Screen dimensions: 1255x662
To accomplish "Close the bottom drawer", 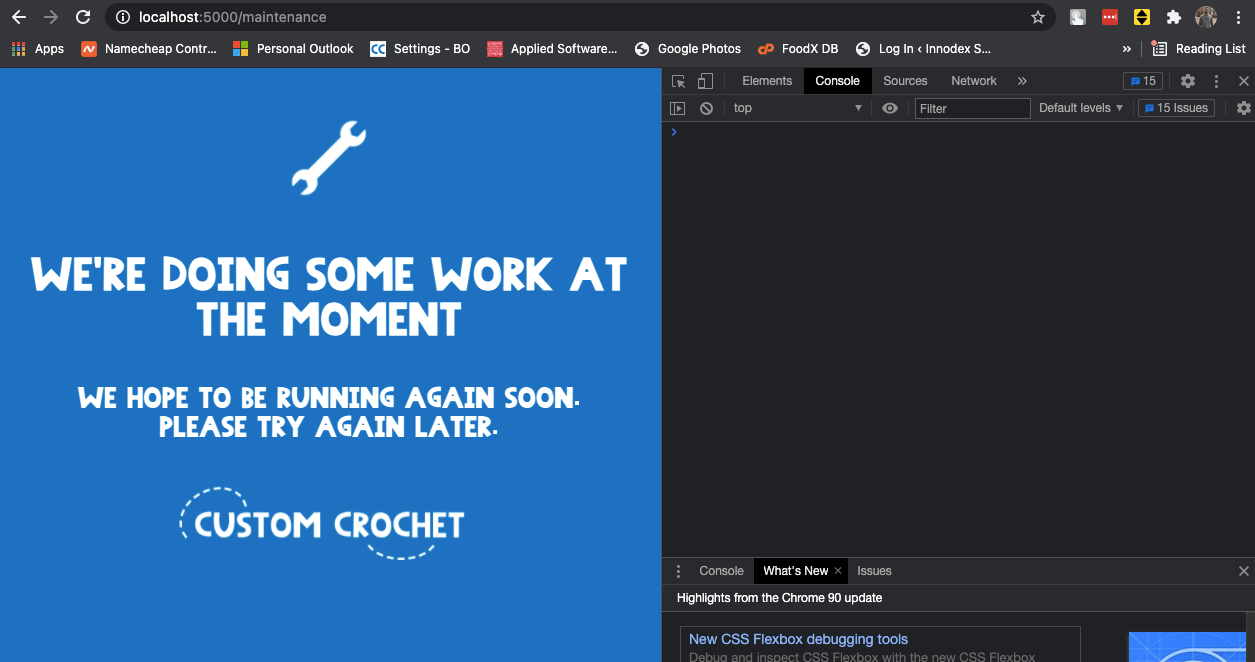I will coord(1244,571).
